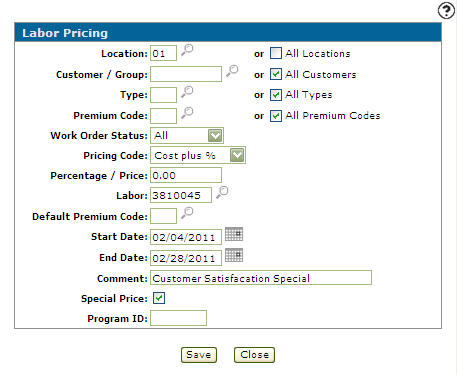Click the Default Premium Code lookup icon
Screen dimensions: 457x375
point(187,213)
